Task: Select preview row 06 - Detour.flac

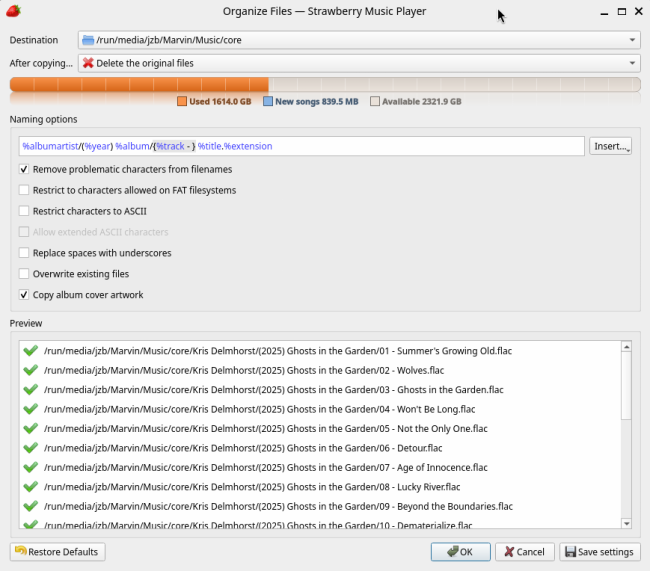Action: [x=320, y=448]
